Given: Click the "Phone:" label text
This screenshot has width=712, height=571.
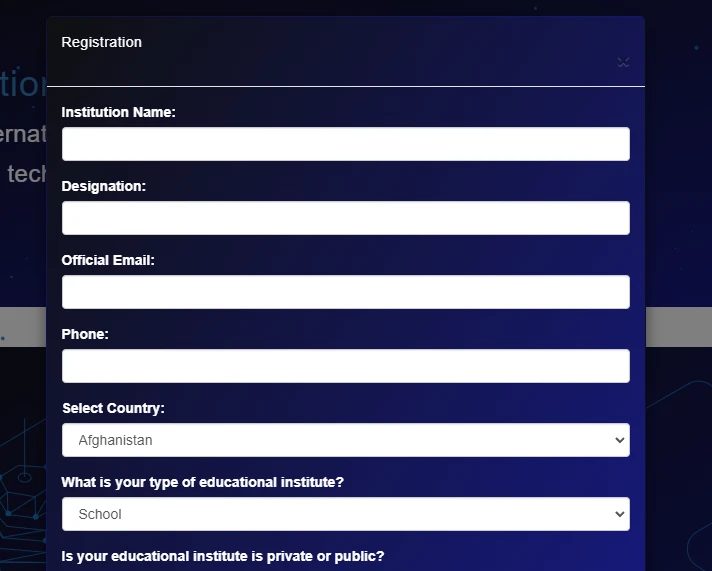Looking at the screenshot, I should (x=85, y=334).
